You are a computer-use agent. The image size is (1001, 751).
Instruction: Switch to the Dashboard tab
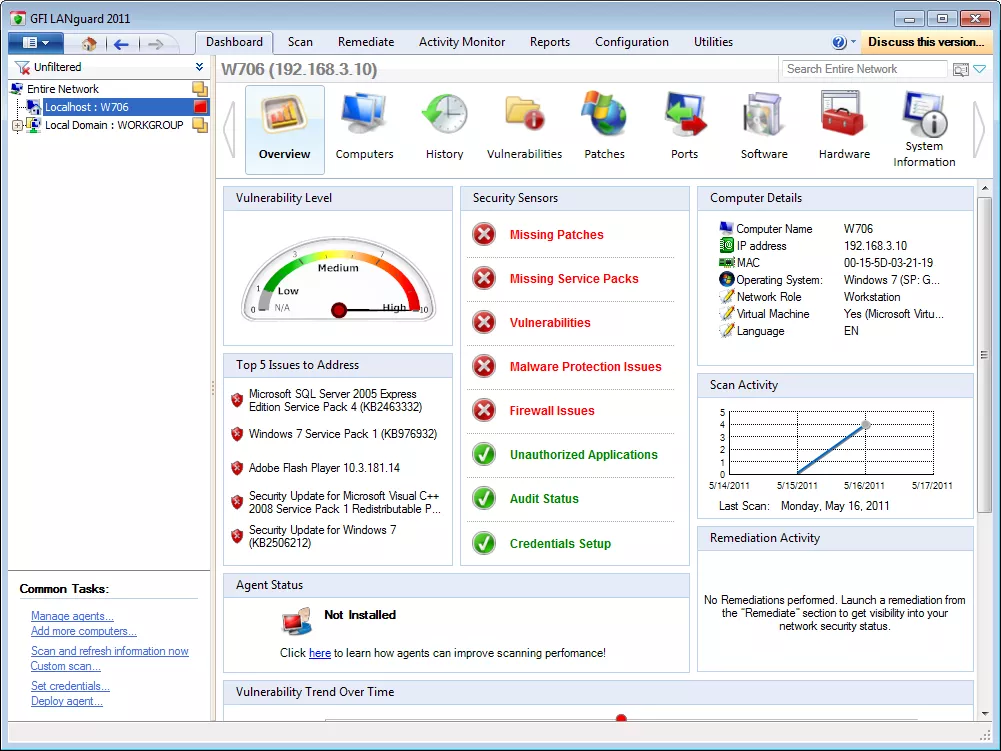(234, 42)
